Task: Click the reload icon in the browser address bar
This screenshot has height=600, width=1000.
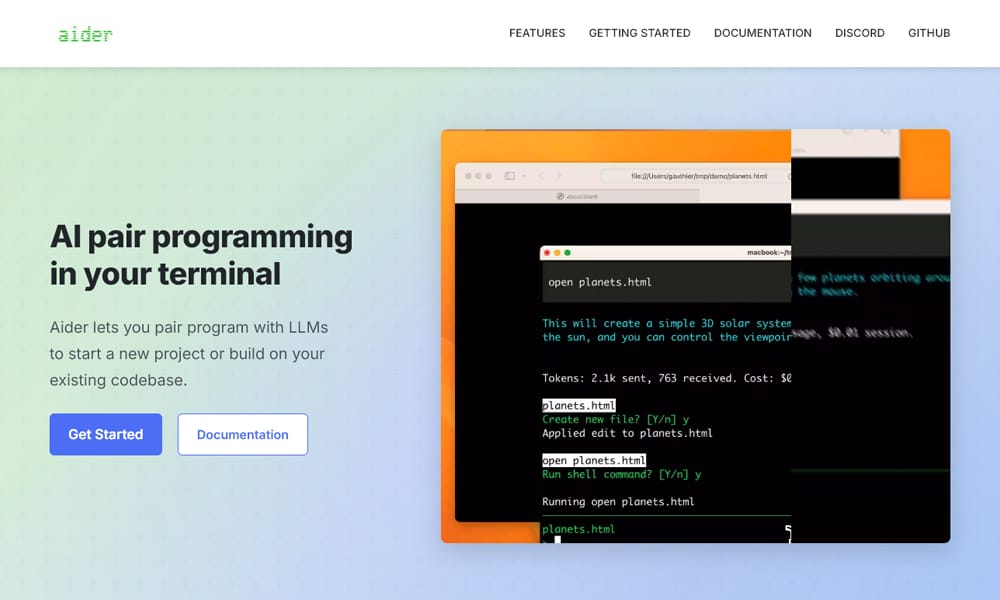Action: (x=789, y=175)
